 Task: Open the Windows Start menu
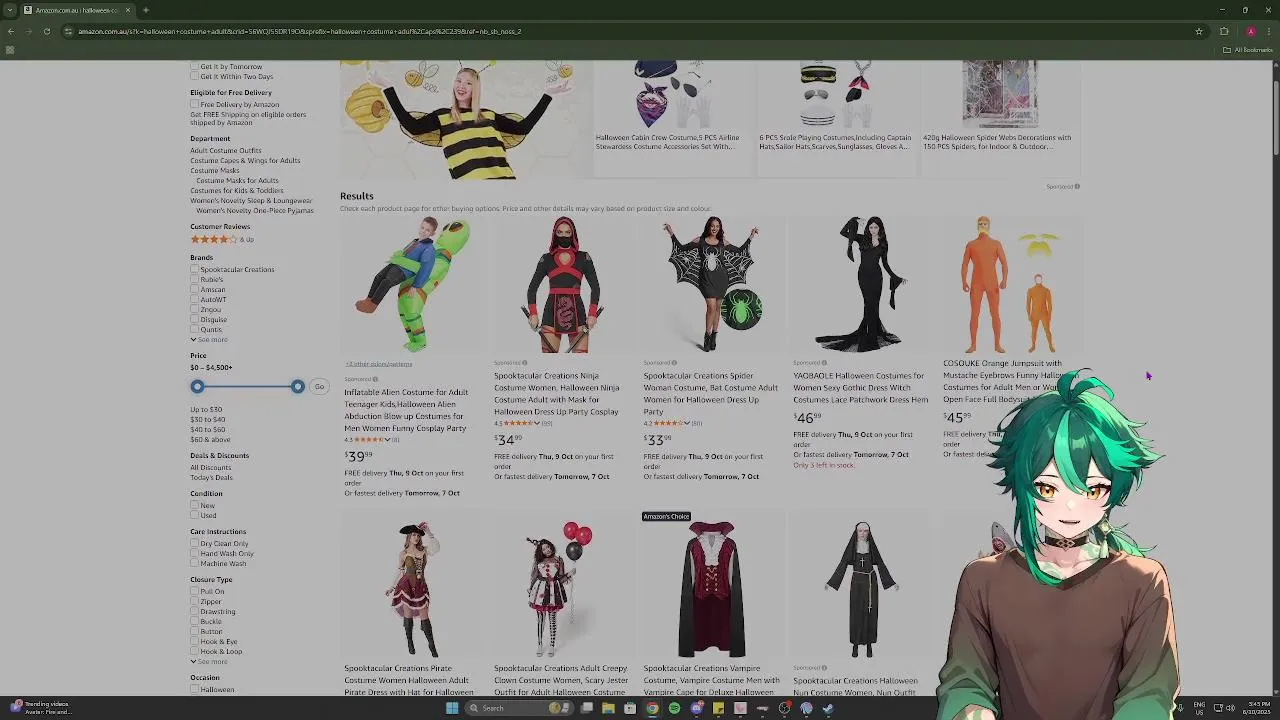(452, 708)
